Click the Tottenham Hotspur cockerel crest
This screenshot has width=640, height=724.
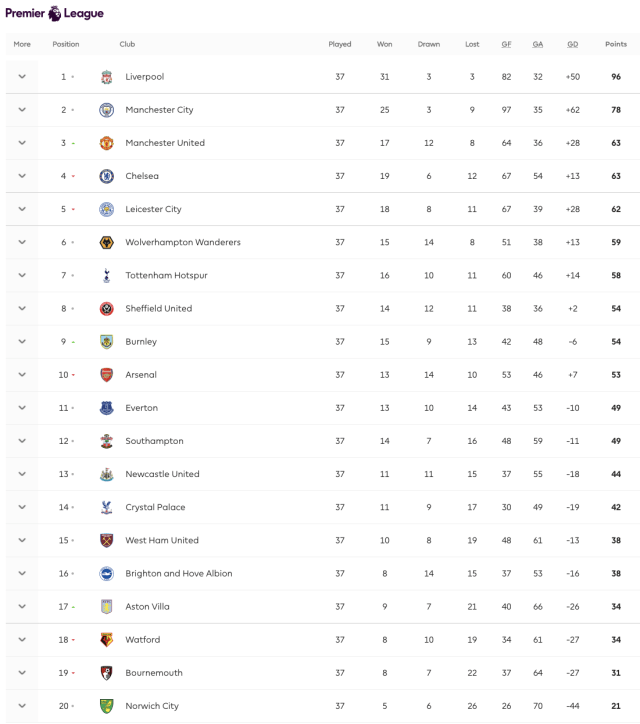click(107, 275)
